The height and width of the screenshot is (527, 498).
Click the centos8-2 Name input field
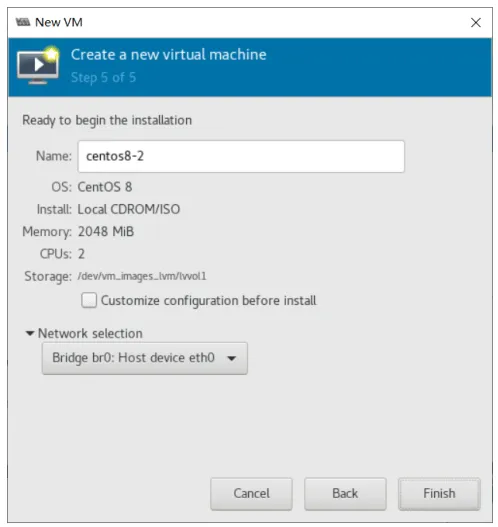pyautogui.click(x=241, y=156)
